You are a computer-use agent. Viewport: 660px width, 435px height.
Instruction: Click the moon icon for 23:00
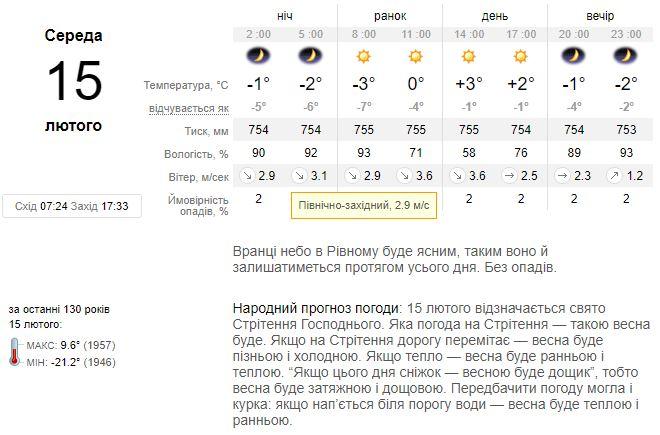click(625, 56)
